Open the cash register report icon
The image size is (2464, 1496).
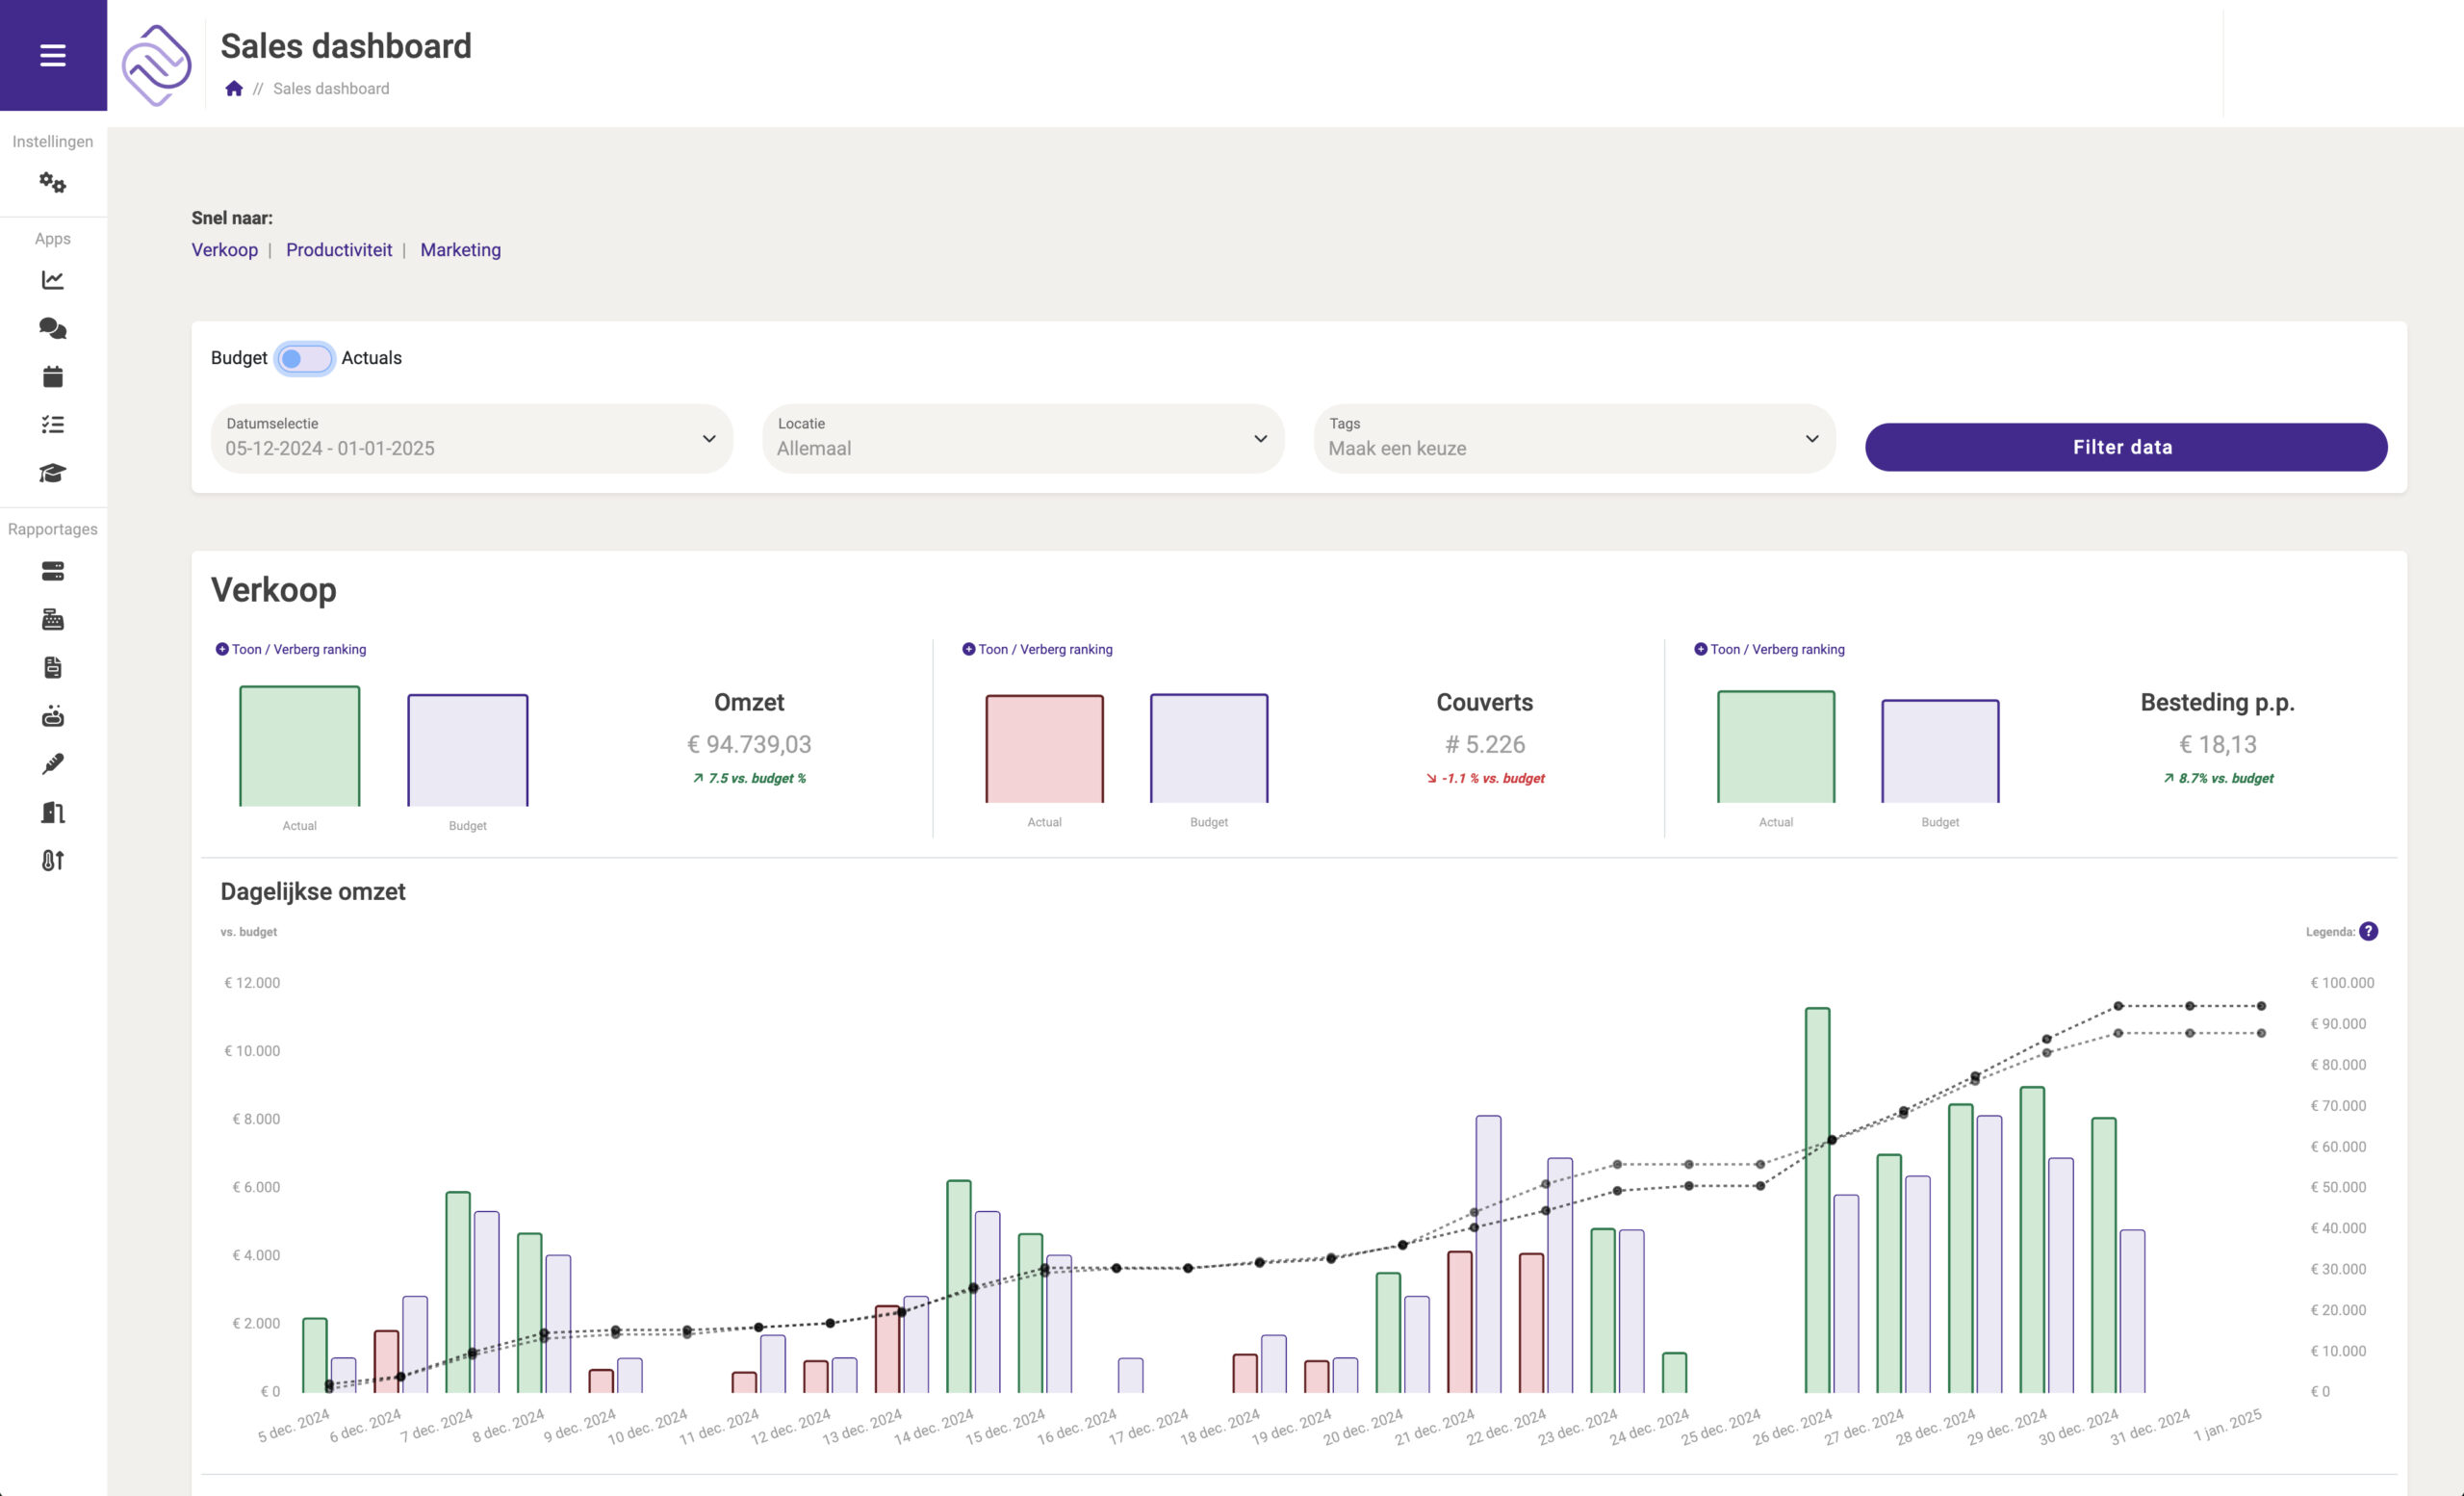point(53,620)
